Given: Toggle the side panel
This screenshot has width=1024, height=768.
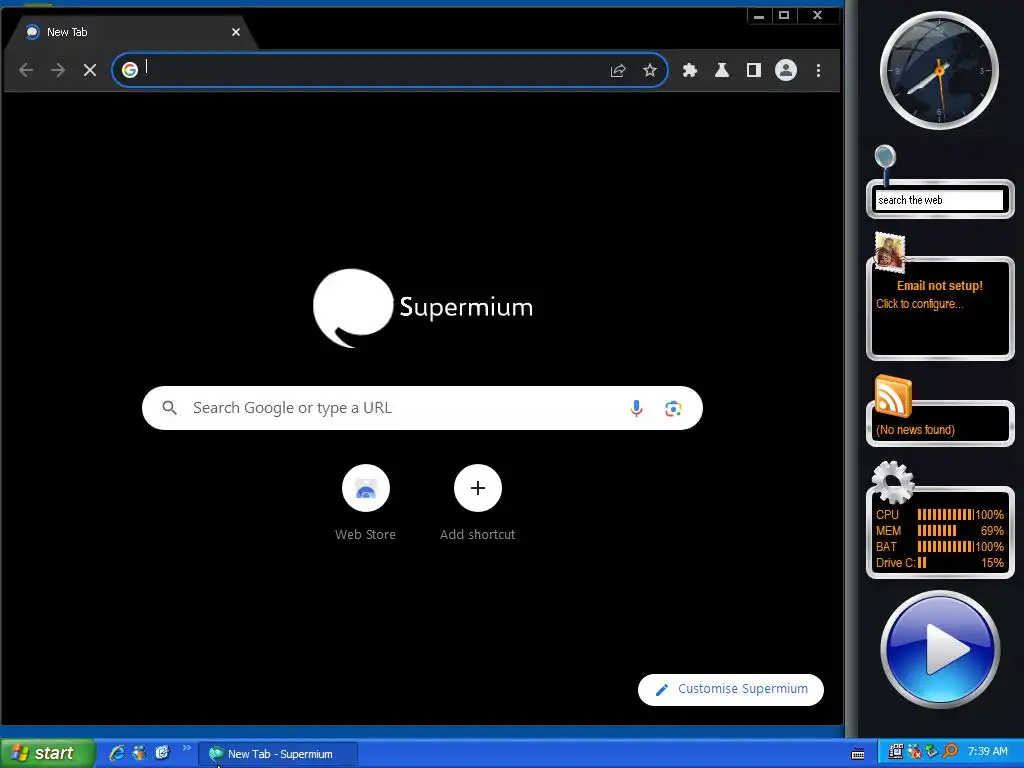Looking at the screenshot, I should click(754, 70).
